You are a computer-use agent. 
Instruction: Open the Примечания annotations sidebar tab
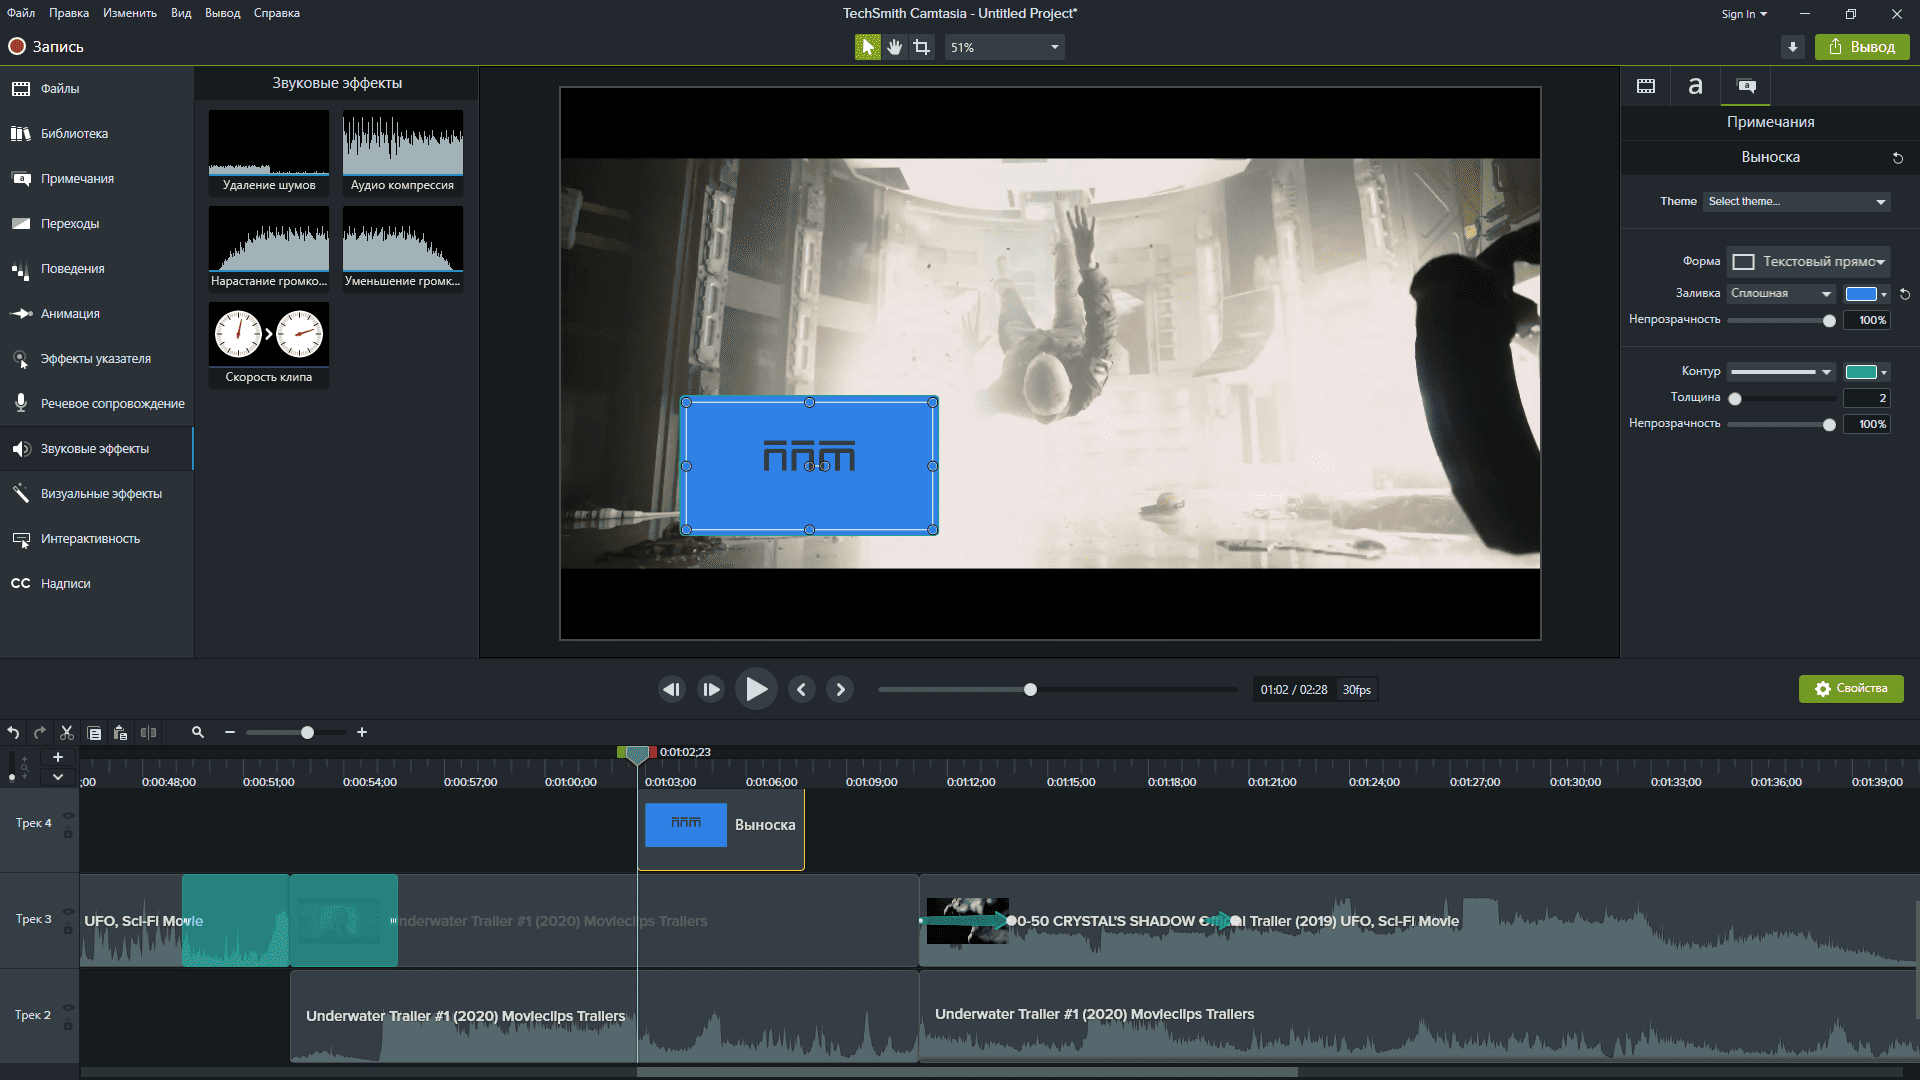click(96, 179)
